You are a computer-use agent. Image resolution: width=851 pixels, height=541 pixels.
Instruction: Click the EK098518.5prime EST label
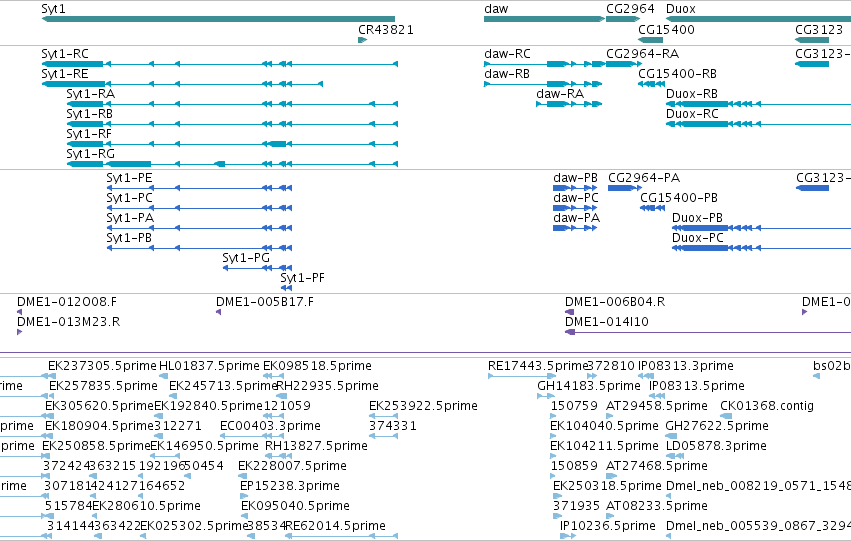pos(317,366)
